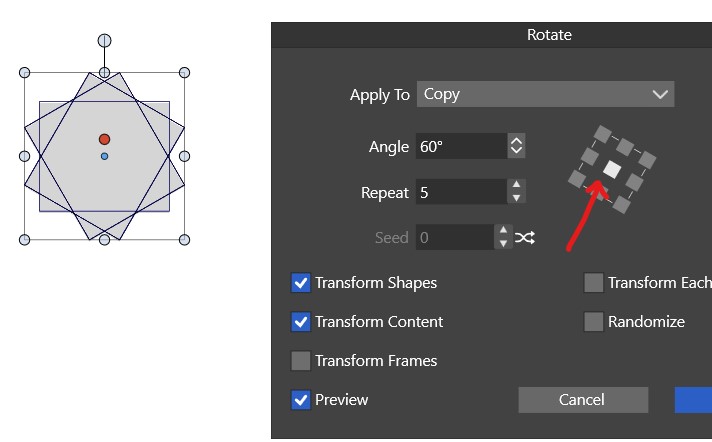Select bottom-right anchor point in origin selector

622,204
